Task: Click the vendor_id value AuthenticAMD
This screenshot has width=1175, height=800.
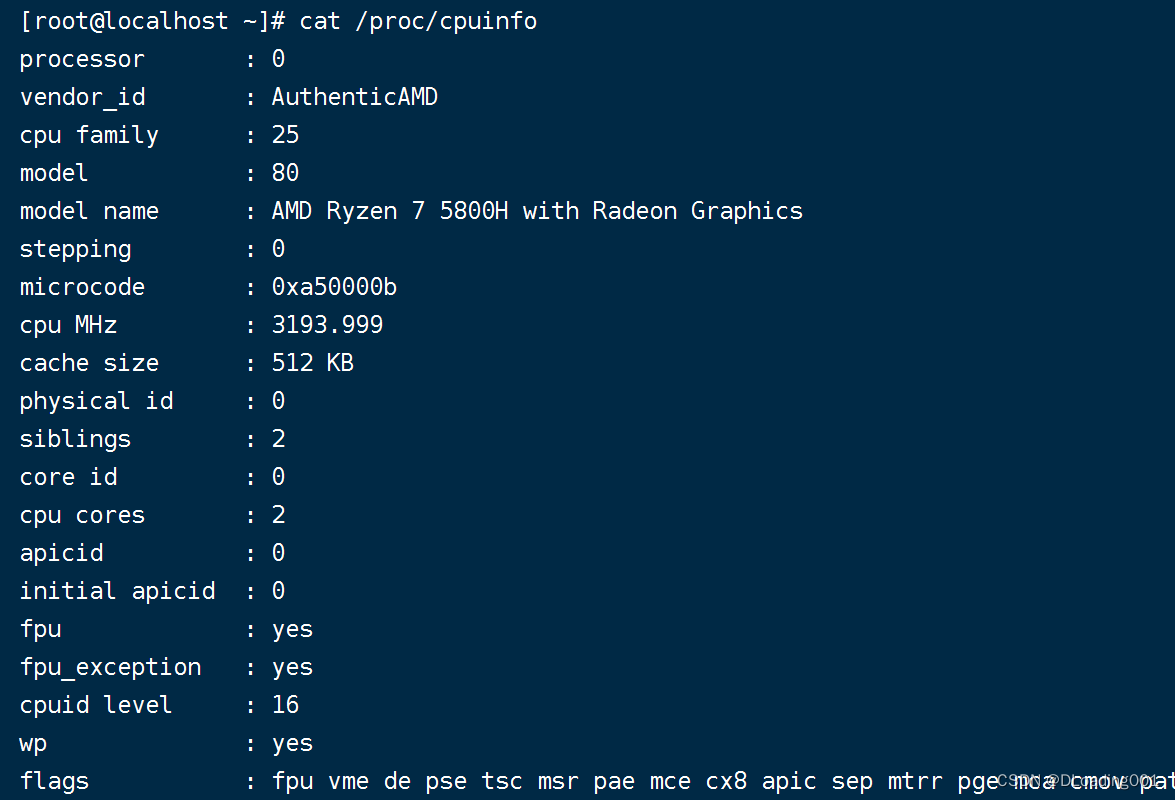Action: 354,96
